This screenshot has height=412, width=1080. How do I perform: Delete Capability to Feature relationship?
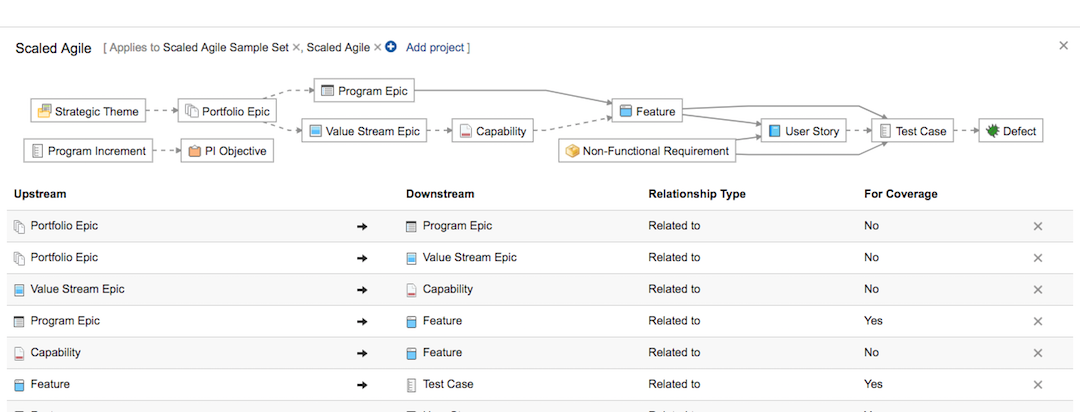click(1038, 353)
